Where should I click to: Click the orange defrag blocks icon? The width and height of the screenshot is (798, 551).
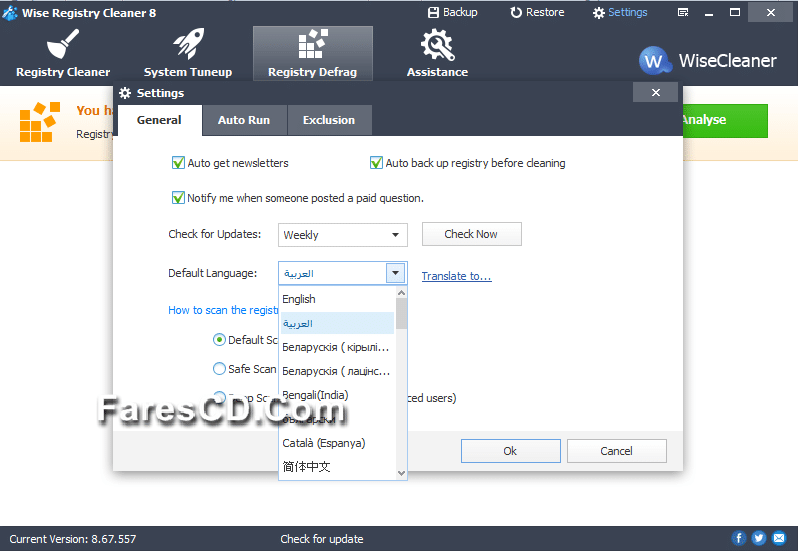click(40, 122)
